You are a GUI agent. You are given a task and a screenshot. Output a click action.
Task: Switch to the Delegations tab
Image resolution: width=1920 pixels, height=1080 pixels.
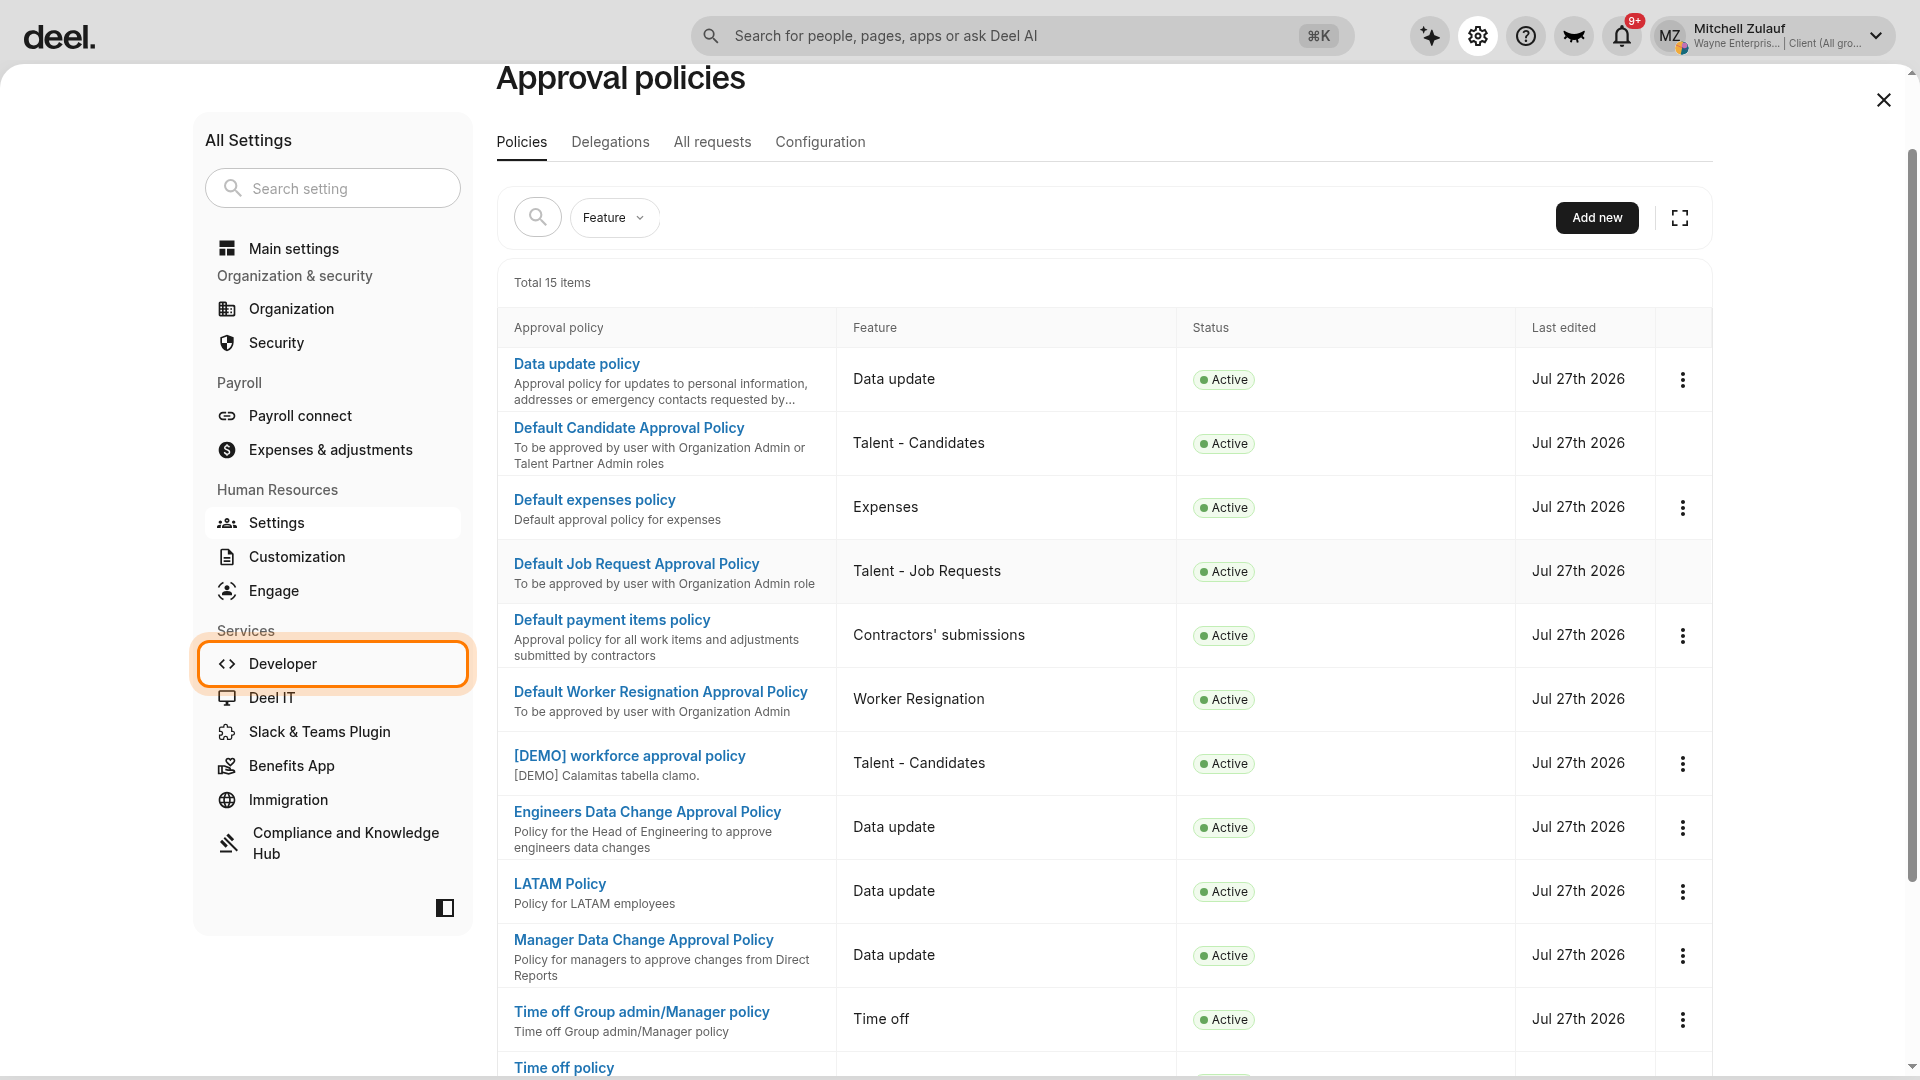tap(610, 142)
